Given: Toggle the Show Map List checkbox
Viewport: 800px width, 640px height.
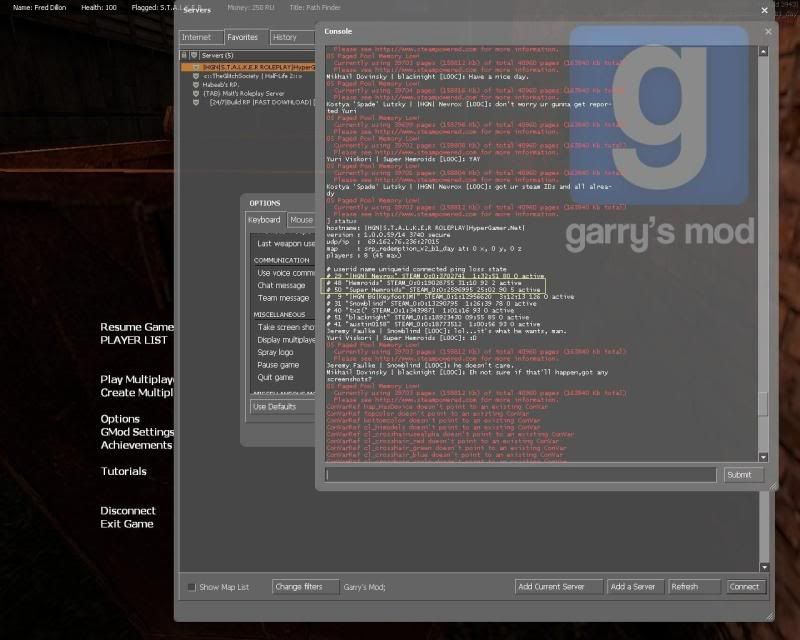Looking at the screenshot, I should [192, 587].
